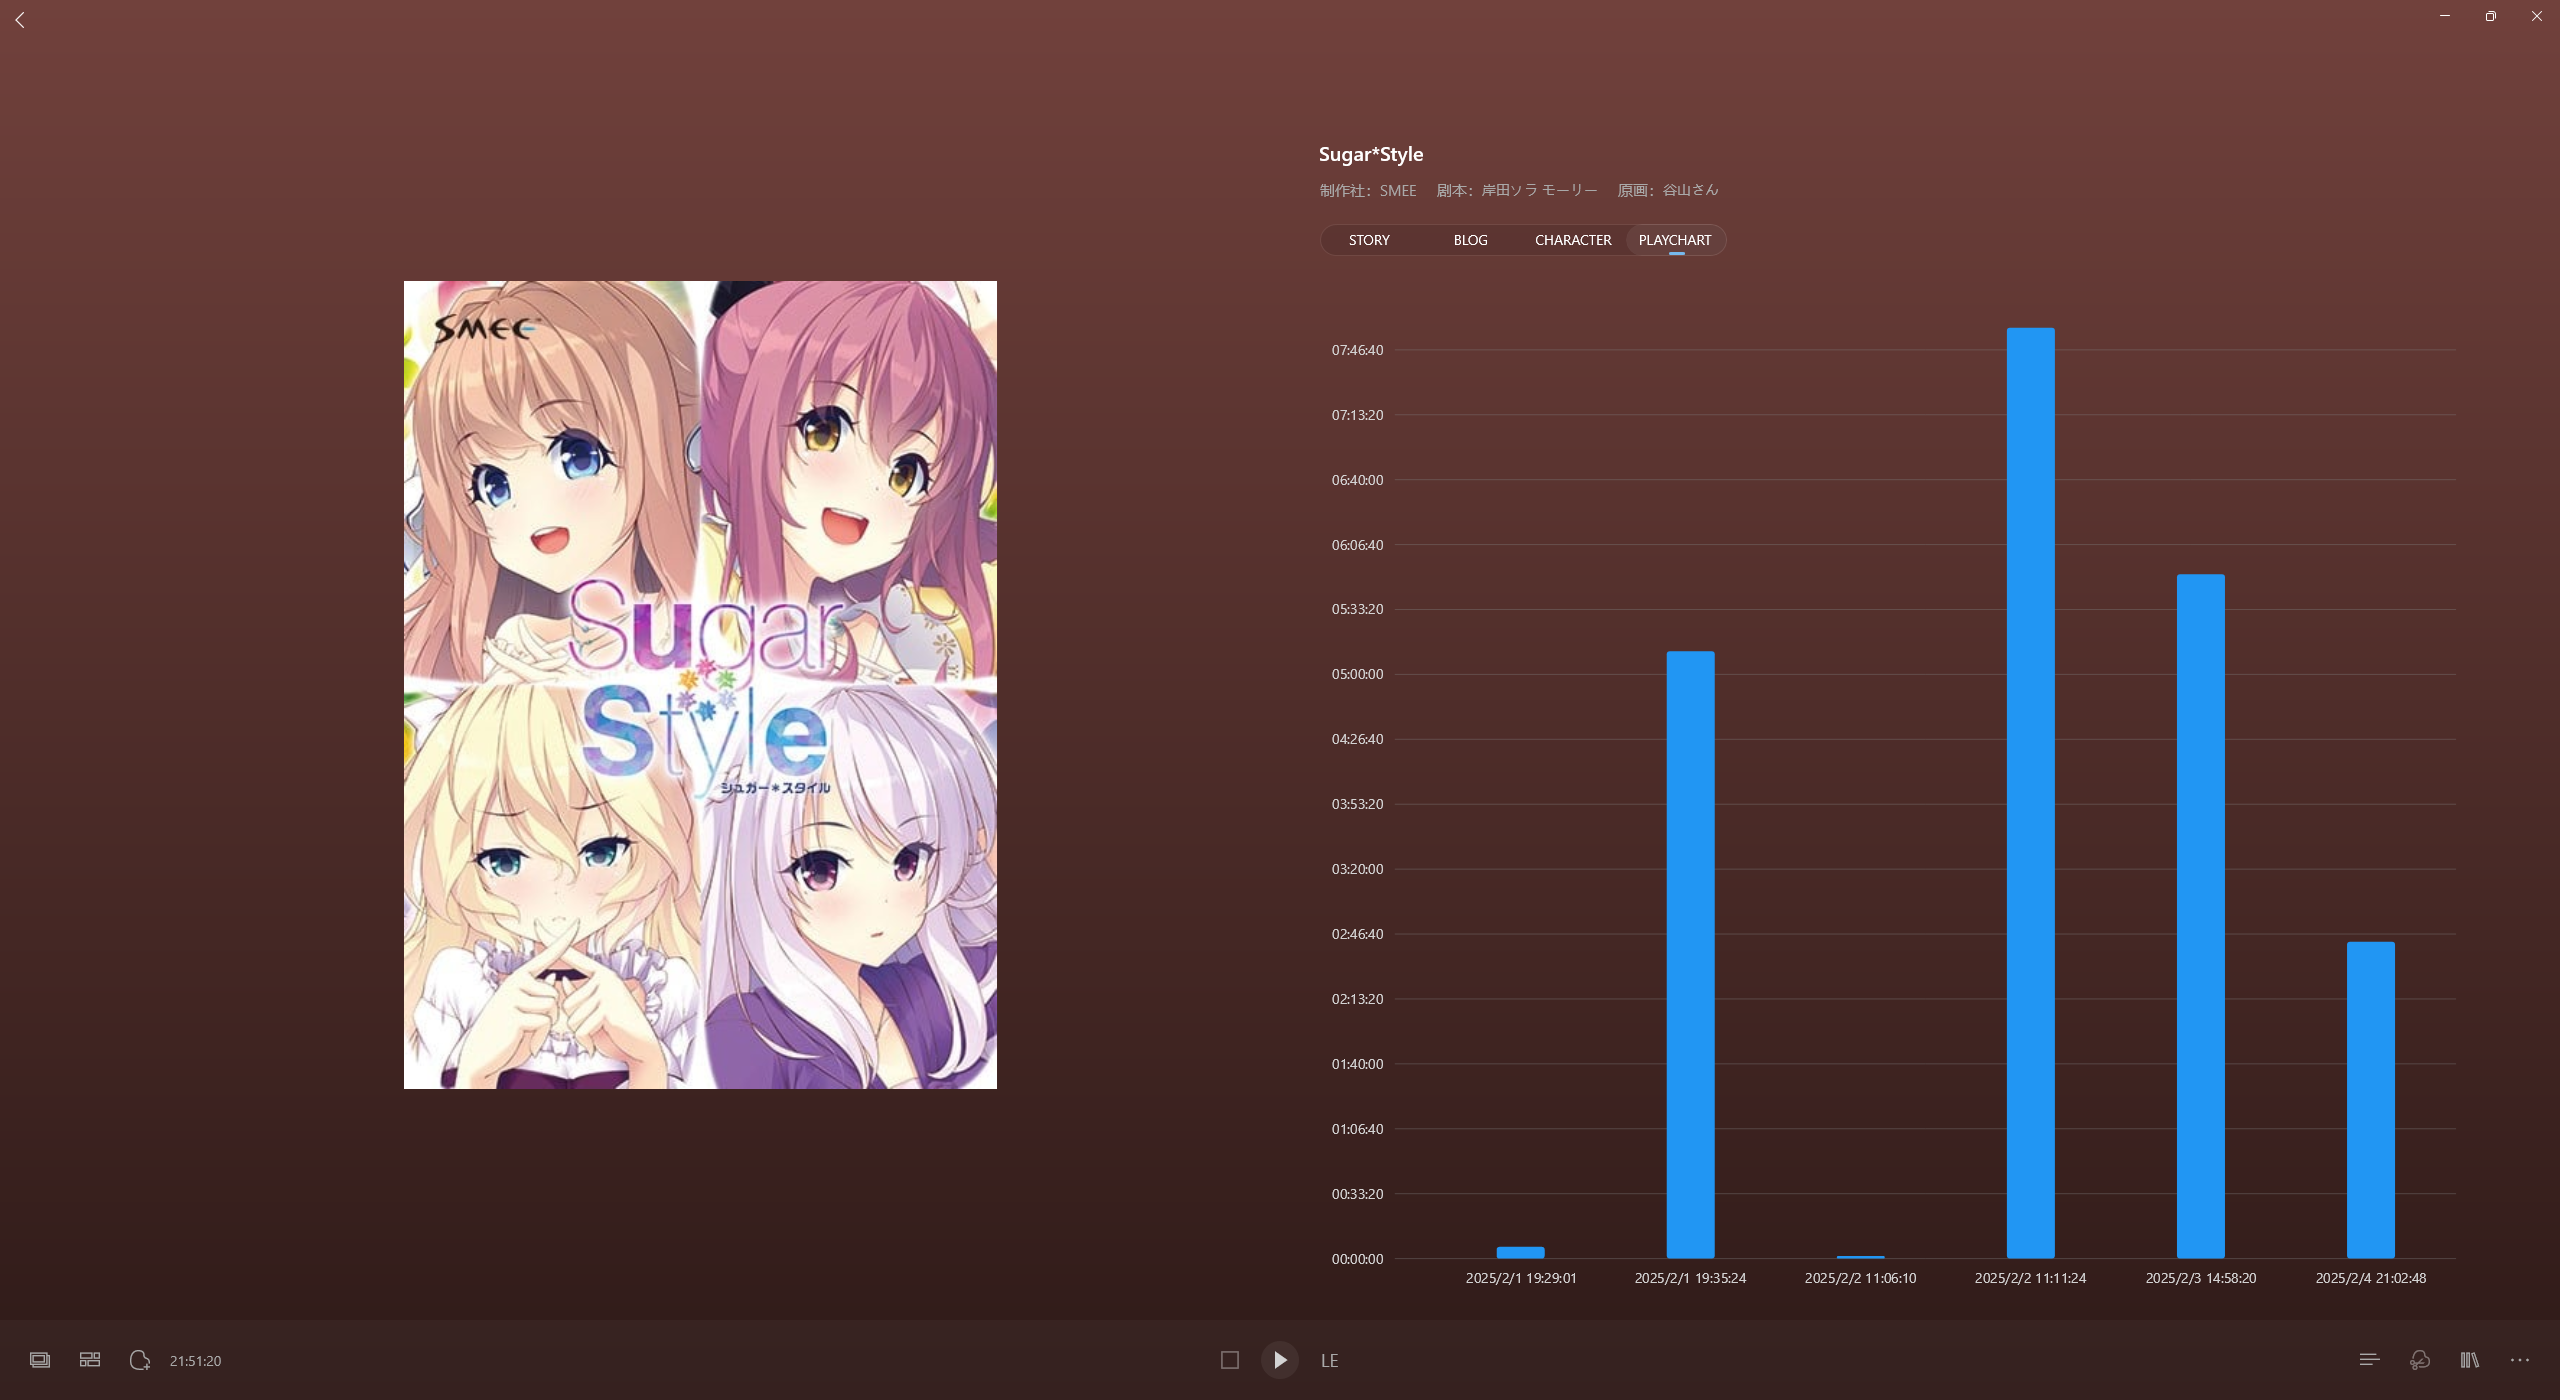This screenshot has width=2560, height=1400.
Task: Switch to the CHARACTER tab
Action: [1573, 240]
